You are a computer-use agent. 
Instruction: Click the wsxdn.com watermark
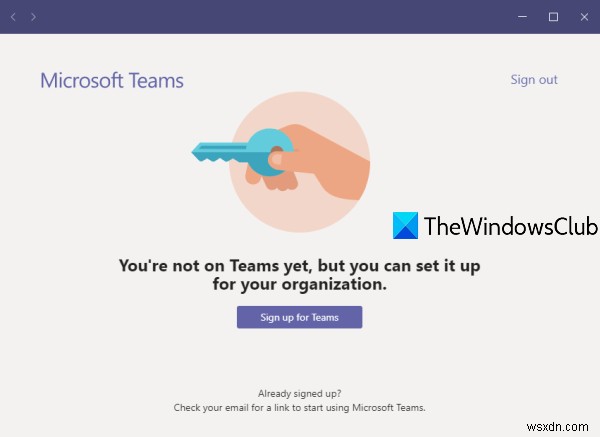tap(557, 427)
